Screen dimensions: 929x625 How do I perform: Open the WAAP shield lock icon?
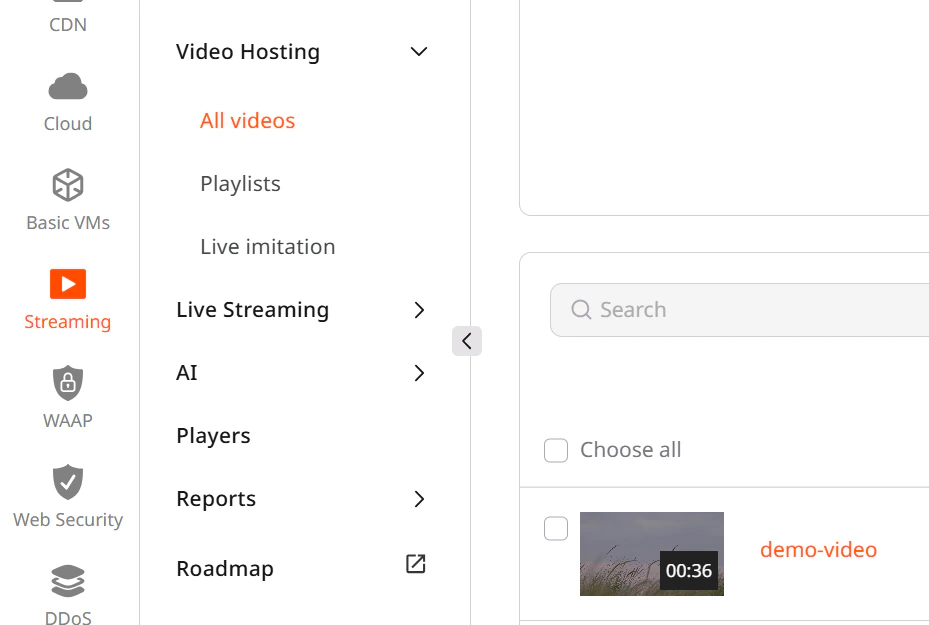(68, 383)
